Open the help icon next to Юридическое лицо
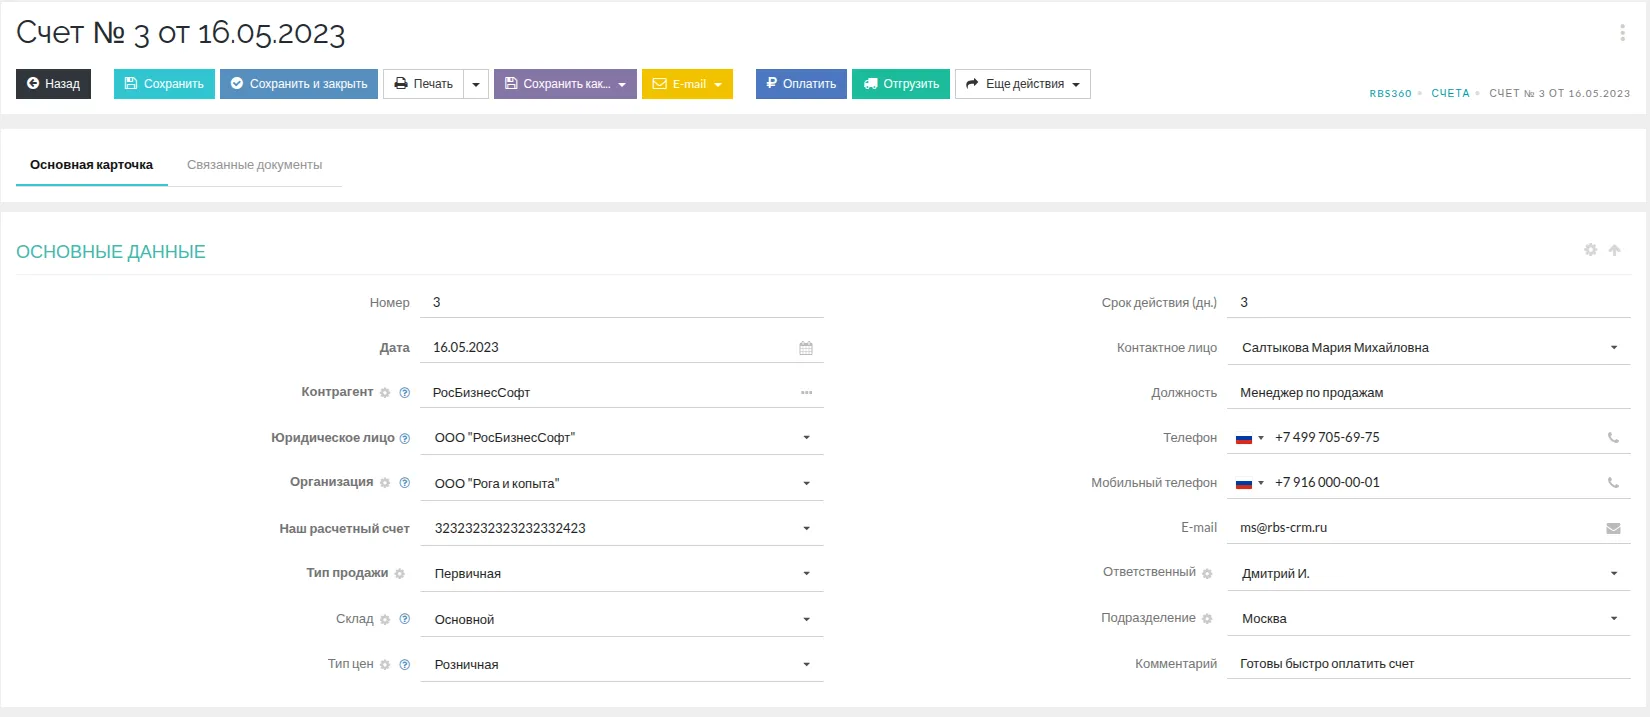 405,438
